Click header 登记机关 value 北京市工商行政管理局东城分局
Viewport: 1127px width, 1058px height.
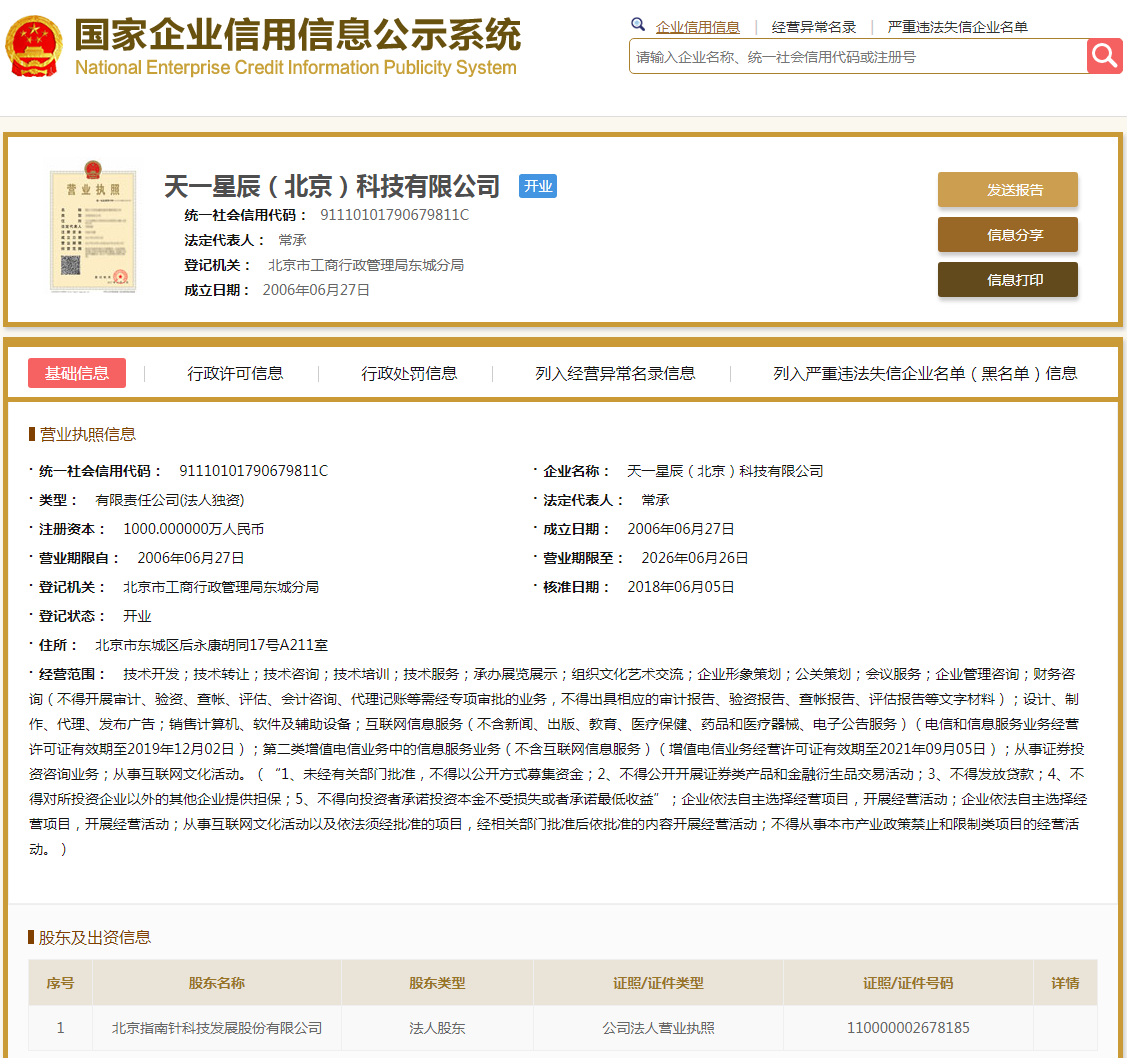point(366,265)
